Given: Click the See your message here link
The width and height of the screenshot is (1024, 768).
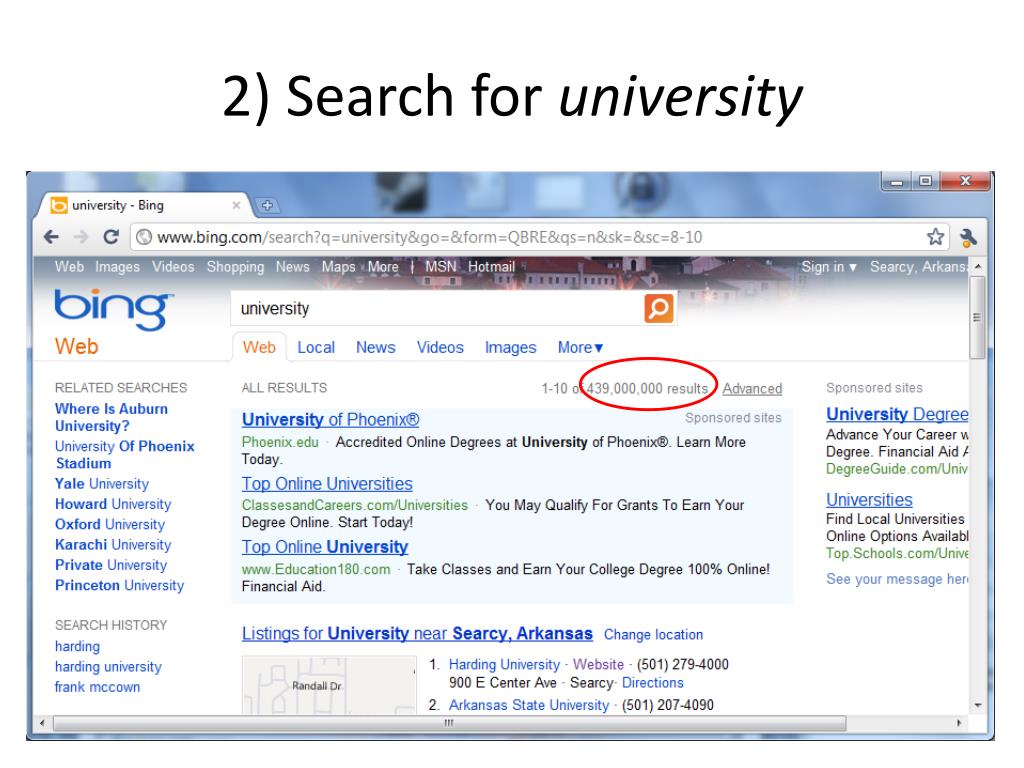Looking at the screenshot, I should pyautogui.click(x=897, y=579).
